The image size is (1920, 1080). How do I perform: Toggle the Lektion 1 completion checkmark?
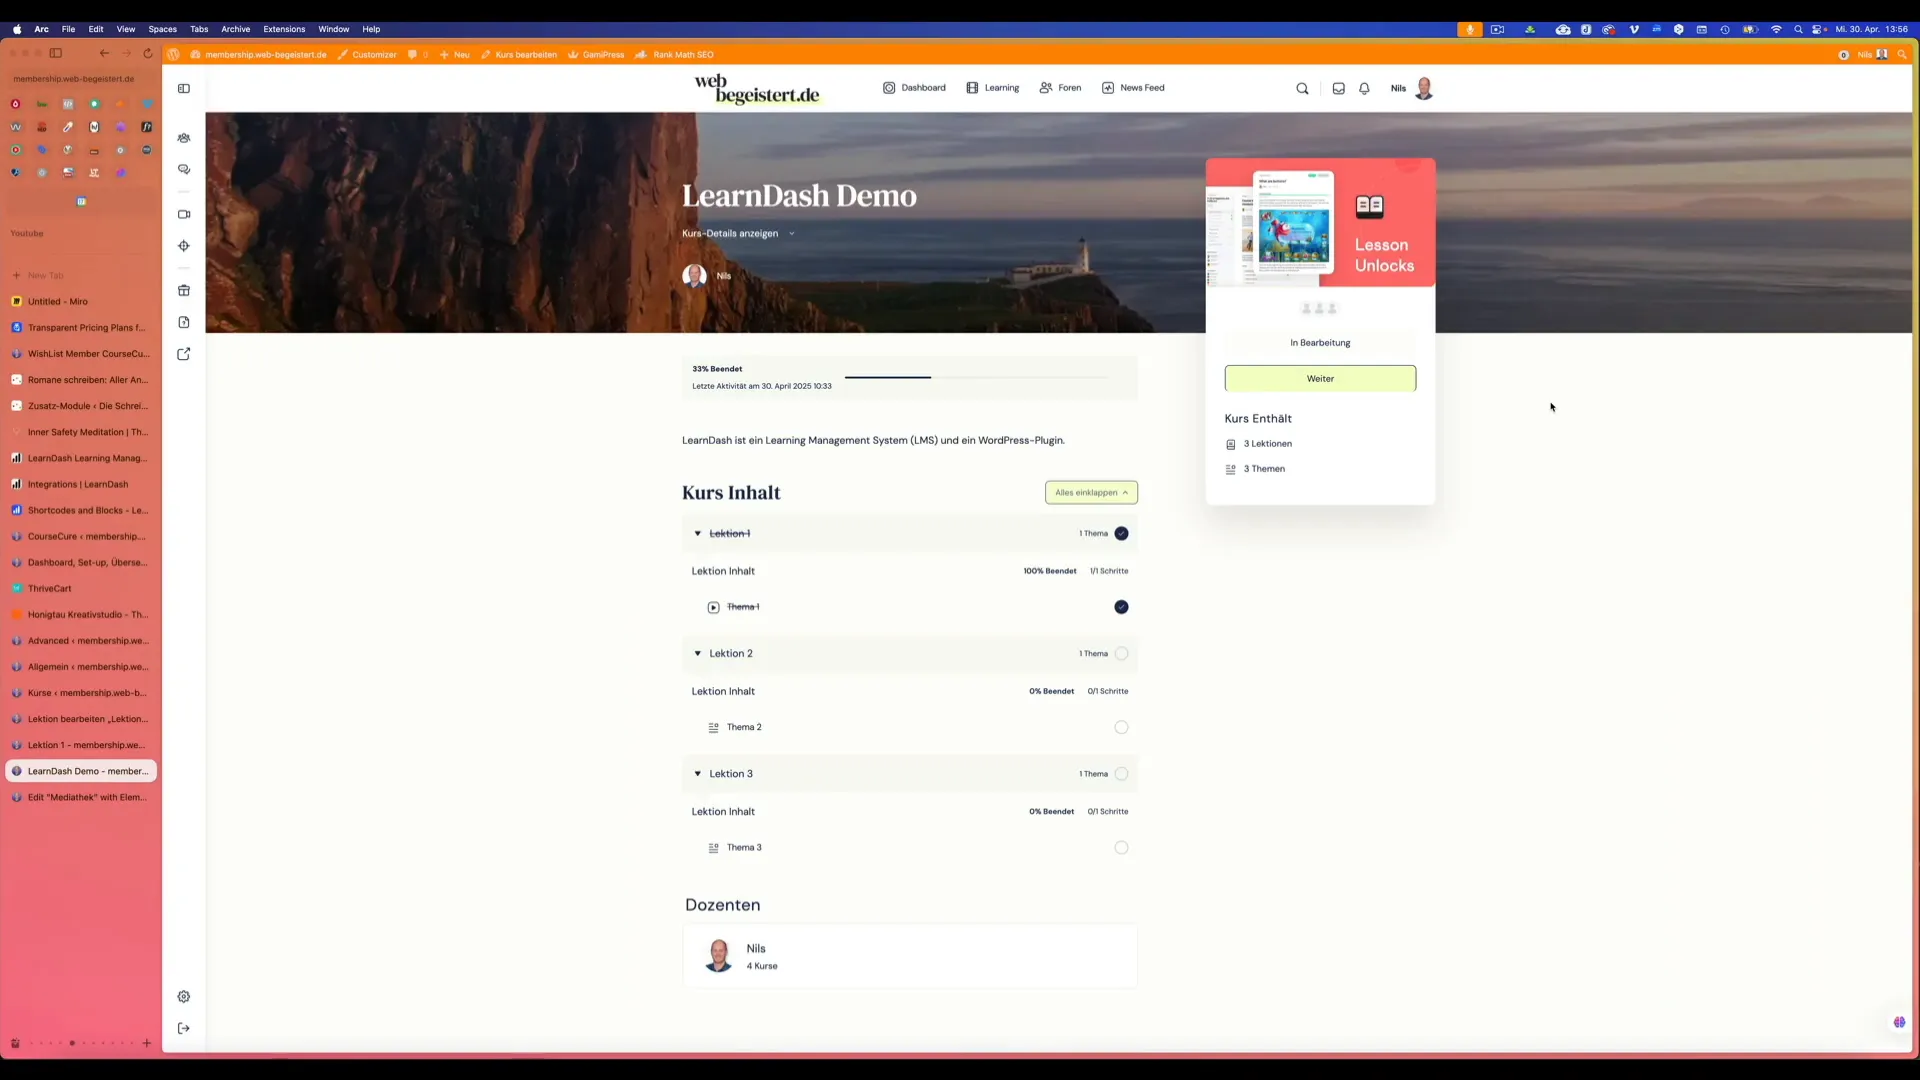(1121, 533)
